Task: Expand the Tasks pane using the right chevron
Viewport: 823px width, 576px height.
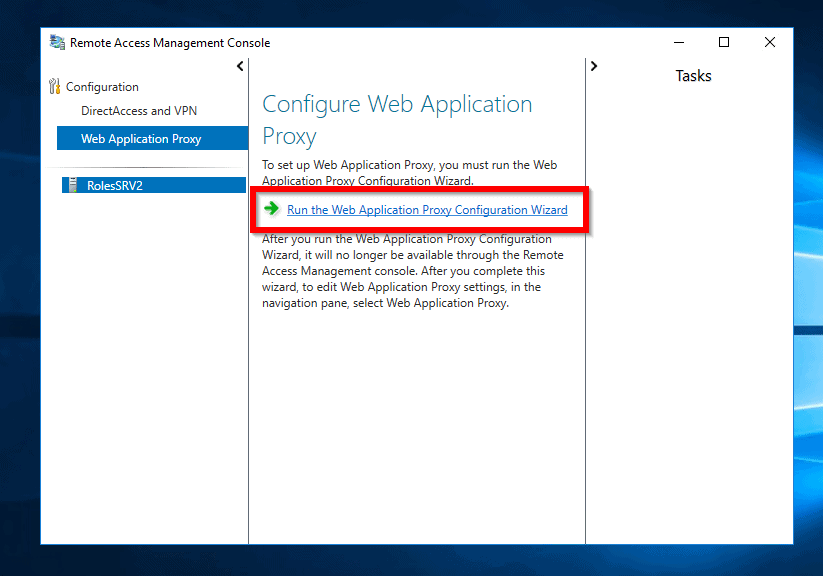Action: tap(593, 65)
